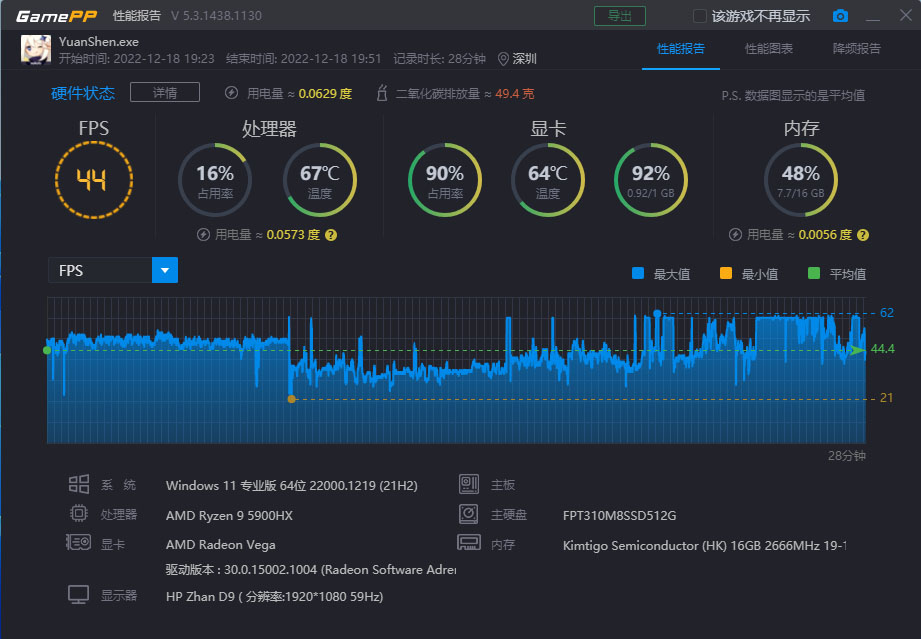This screenshot has height=639, width=921.
Task: Click the question mark beside memory power usage
Action: pyautogui.click(x=863, y=235)
